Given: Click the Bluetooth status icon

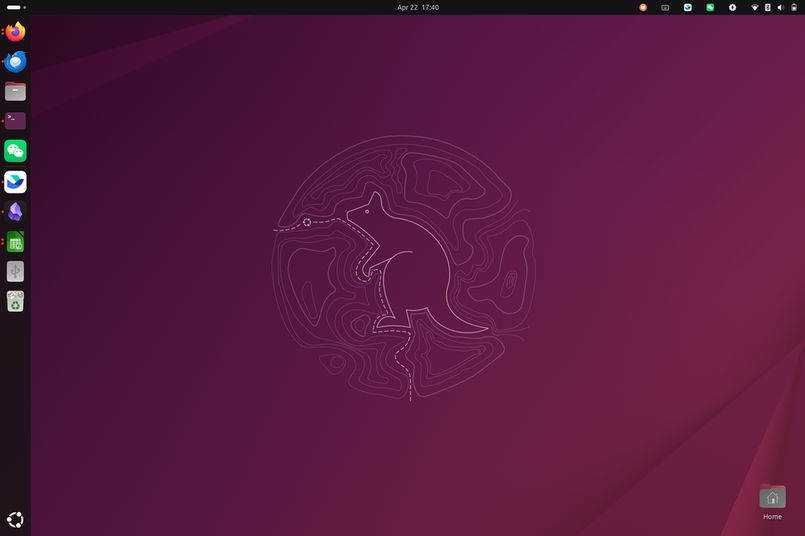Looking at the screenshot, I should [x=768, y=7].
